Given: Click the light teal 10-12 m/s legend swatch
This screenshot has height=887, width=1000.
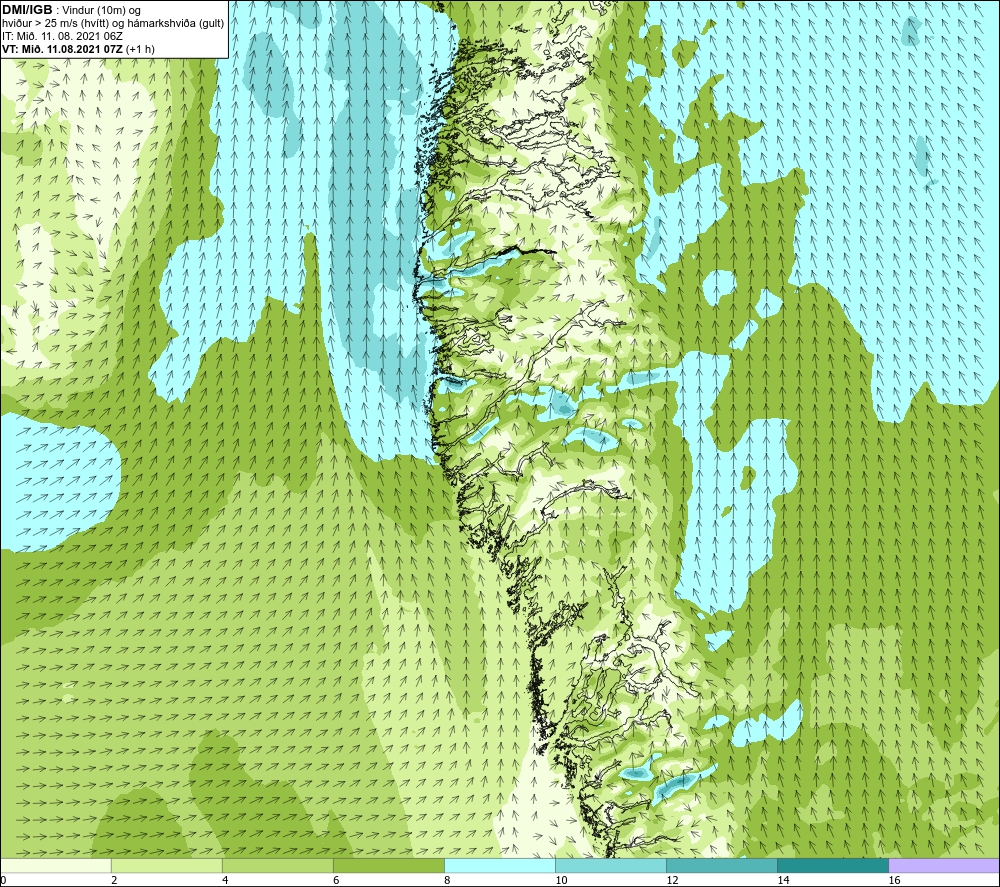Looking at the screenshot, I should point(611,865).
